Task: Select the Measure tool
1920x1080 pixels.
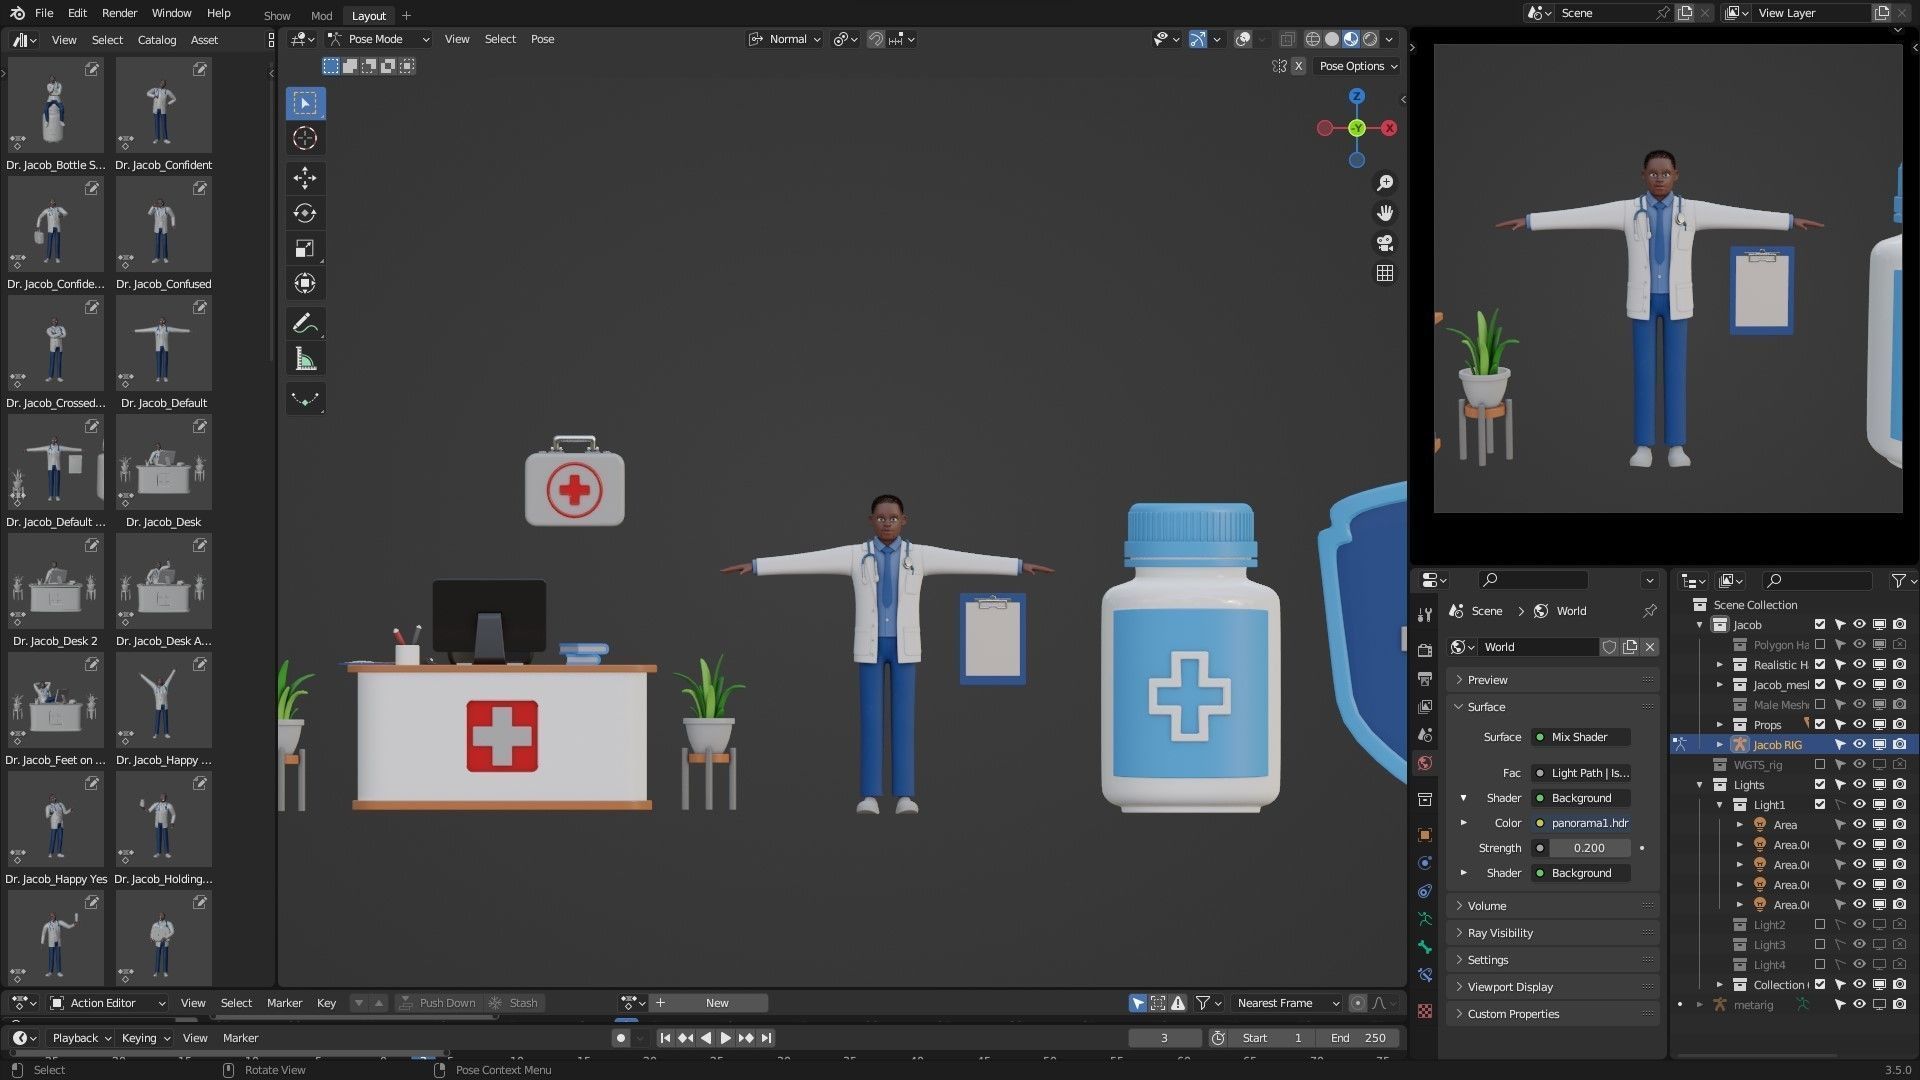Action: click(305, 359)
